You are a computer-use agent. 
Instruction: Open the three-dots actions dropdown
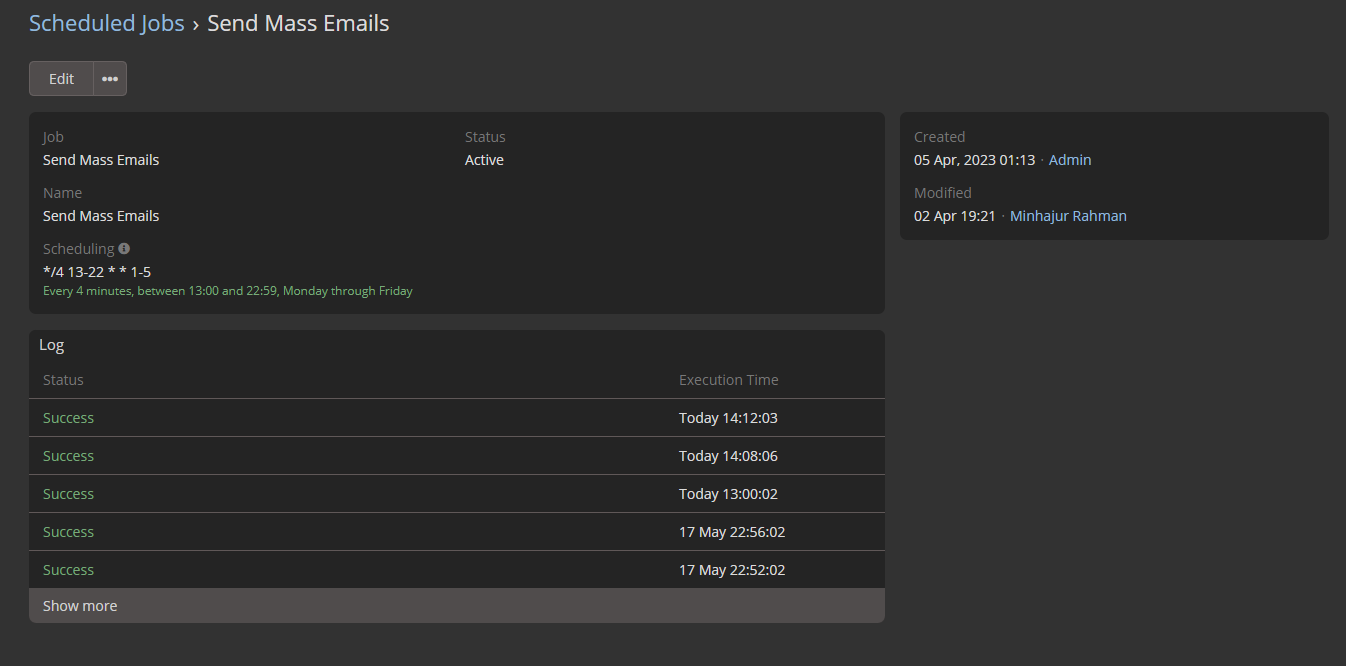click(110, 79)
